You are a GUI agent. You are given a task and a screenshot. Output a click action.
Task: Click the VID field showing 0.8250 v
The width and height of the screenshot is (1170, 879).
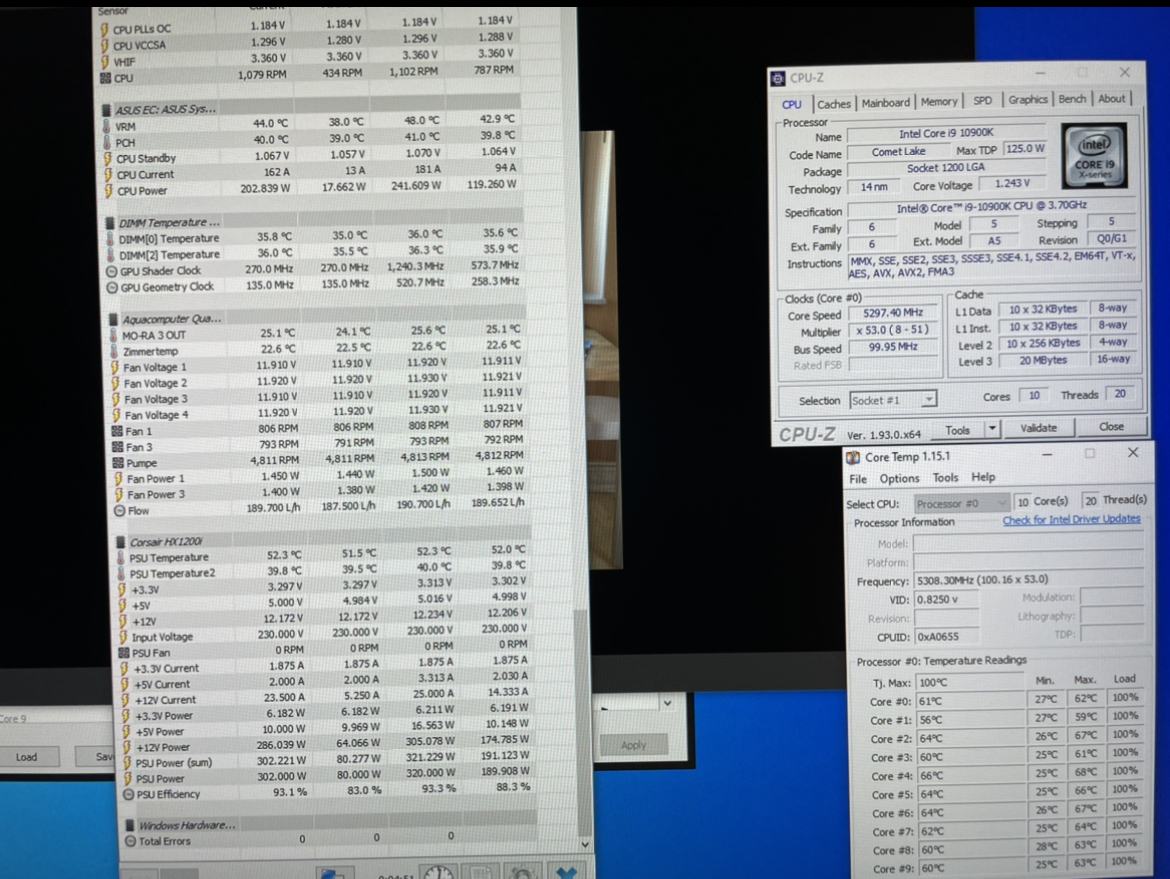[x=946, y=599]
